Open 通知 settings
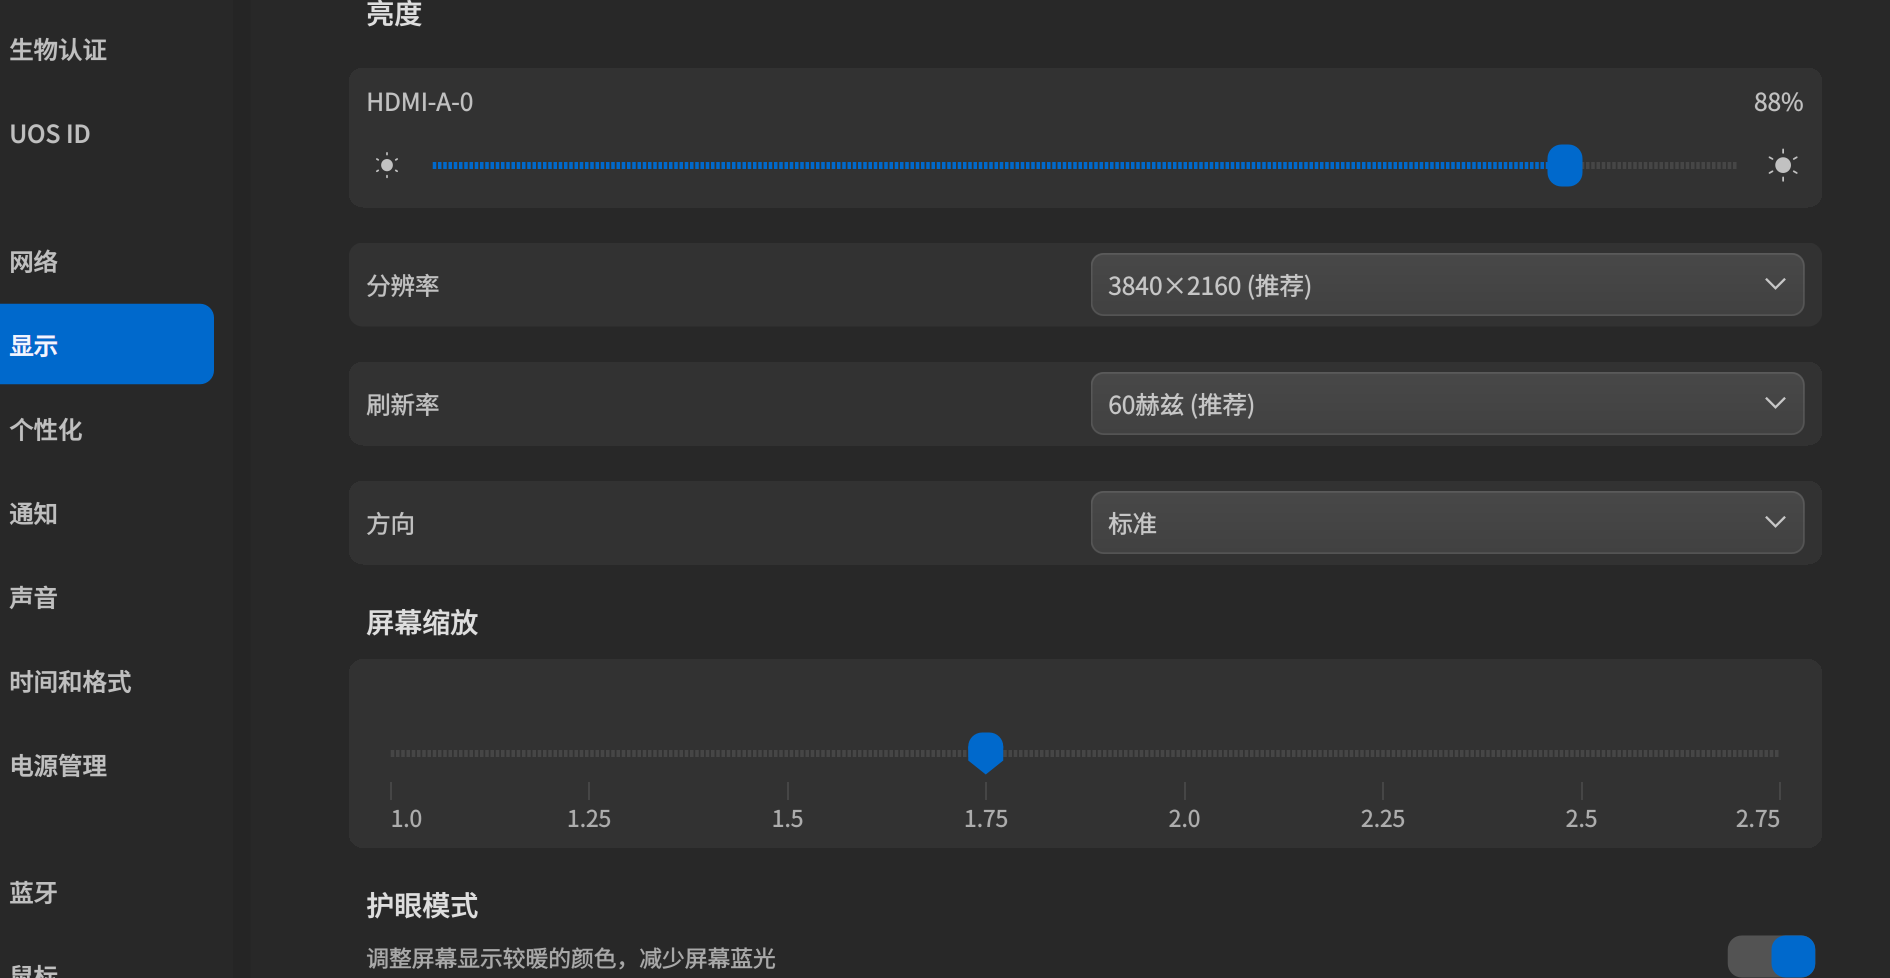Screen dimensions: 1890x978 pyautogui.click(x=34, y=514)
